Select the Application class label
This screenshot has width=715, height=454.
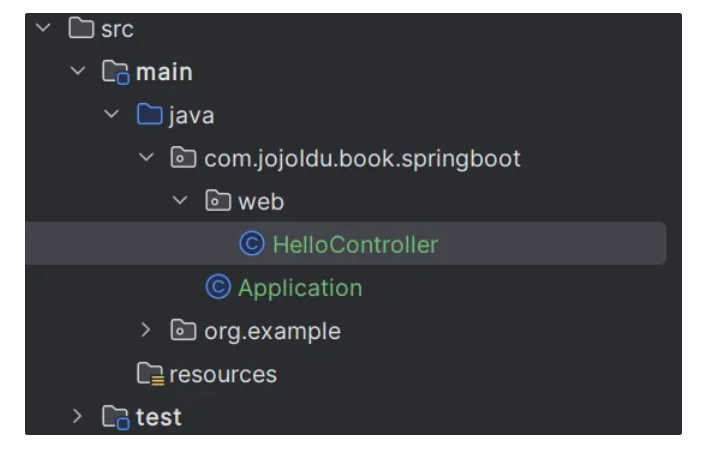300,289
